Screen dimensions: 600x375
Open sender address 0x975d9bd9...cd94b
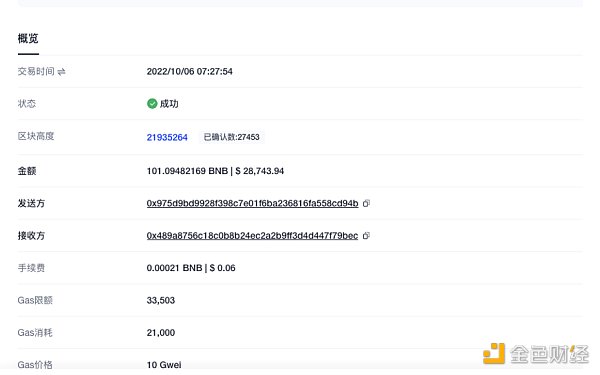[x=253, y=203]
